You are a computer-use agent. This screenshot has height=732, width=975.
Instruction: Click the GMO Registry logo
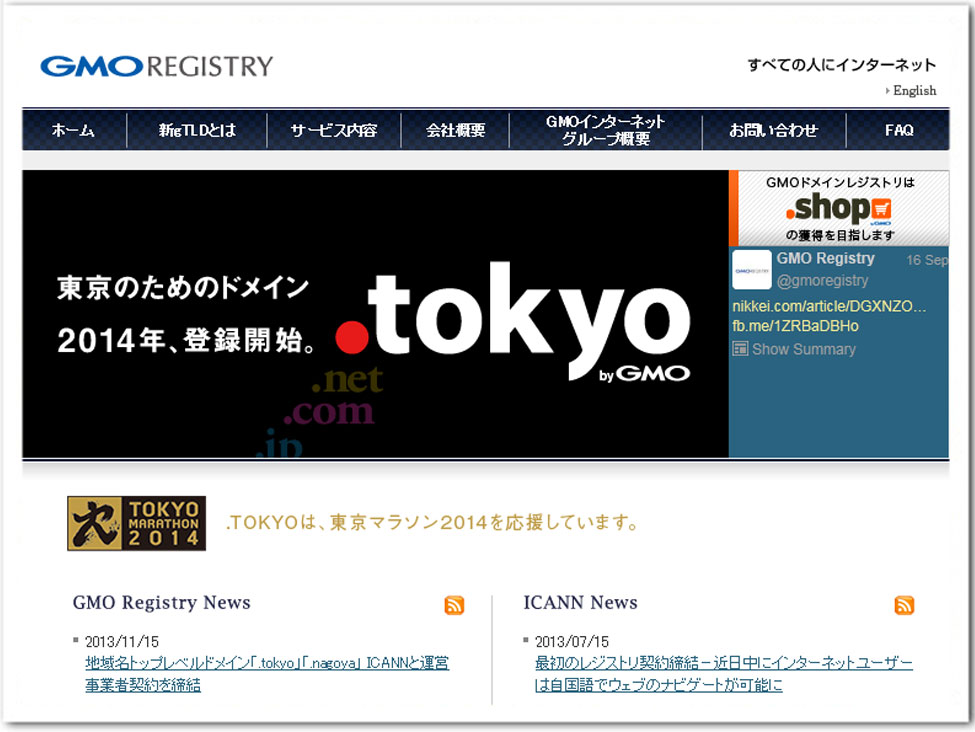click(156, 67)
